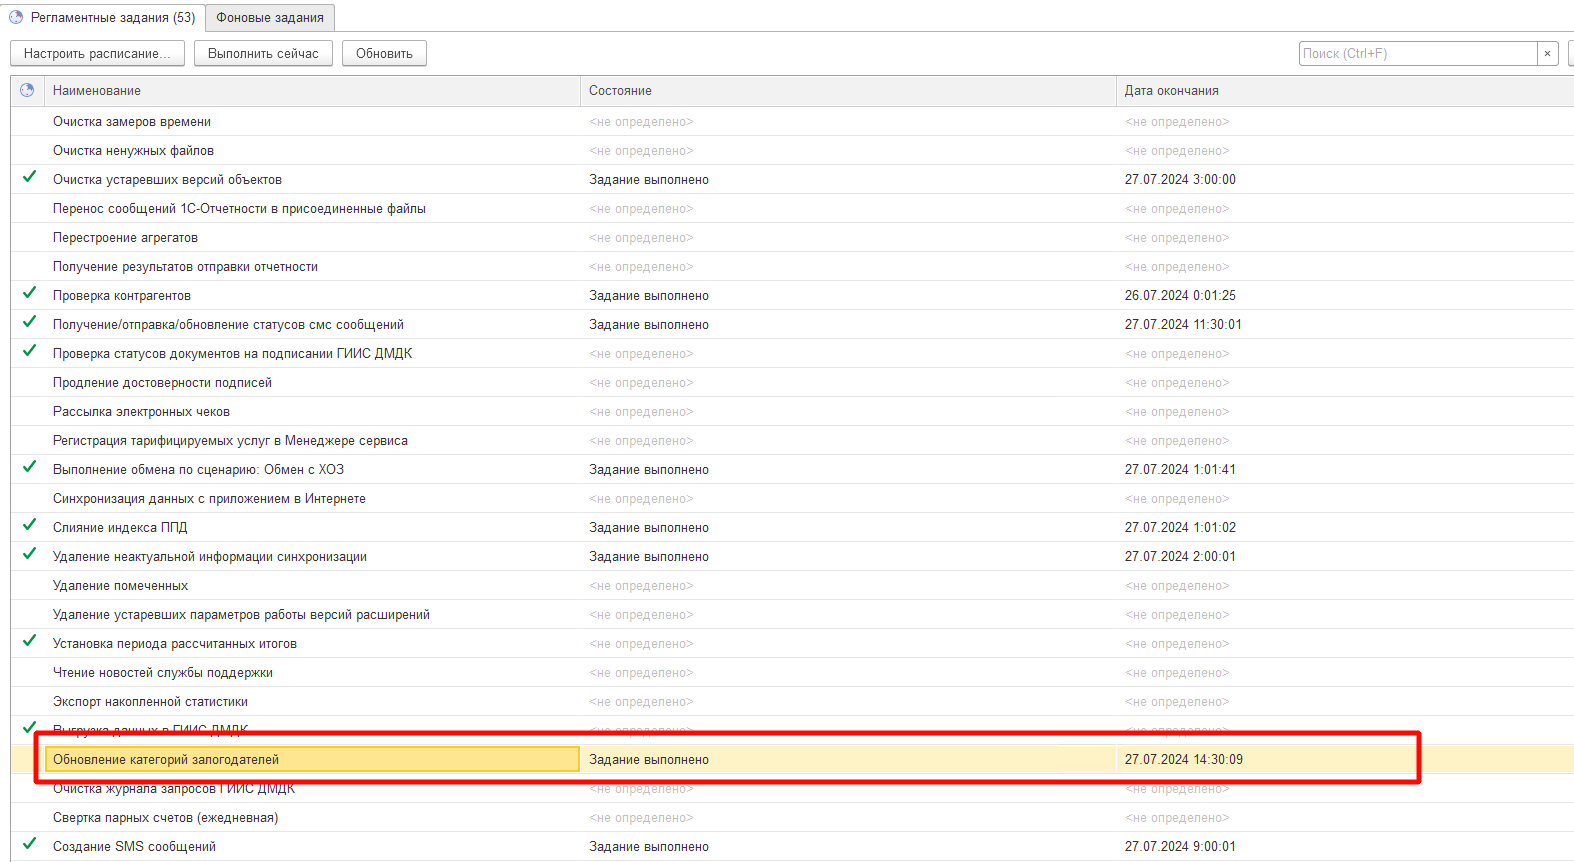Select row Синхронизация данных с приложением в Интернете

point(792,498)
